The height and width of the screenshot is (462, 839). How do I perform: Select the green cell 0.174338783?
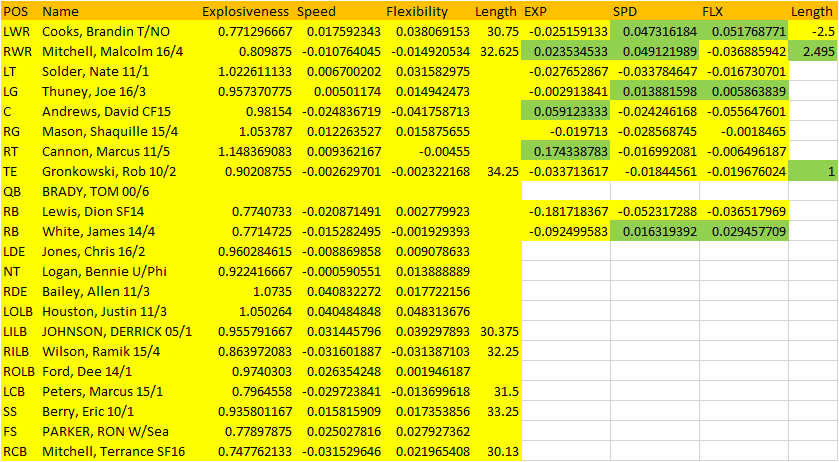(x=566, y=152)
